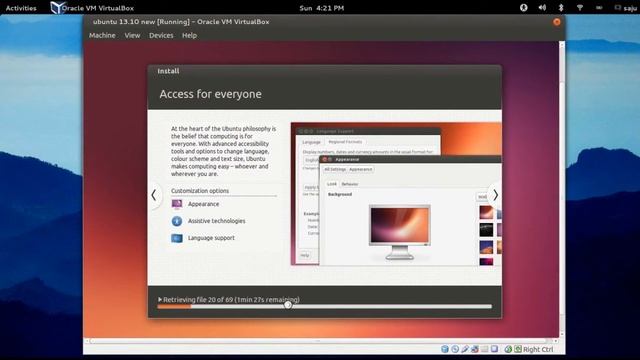This screenshot has height=360, width=640.
Task: Open the Help menu in VirtualBox
Action: pyautogui.click(x=189, y=36)
